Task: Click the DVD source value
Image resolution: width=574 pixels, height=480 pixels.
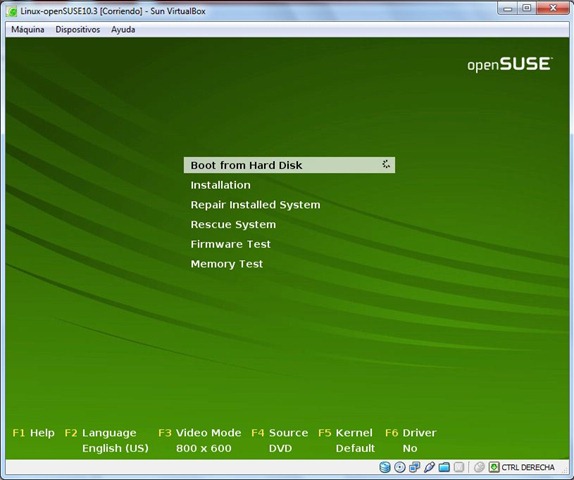Action: pos(280,449)
